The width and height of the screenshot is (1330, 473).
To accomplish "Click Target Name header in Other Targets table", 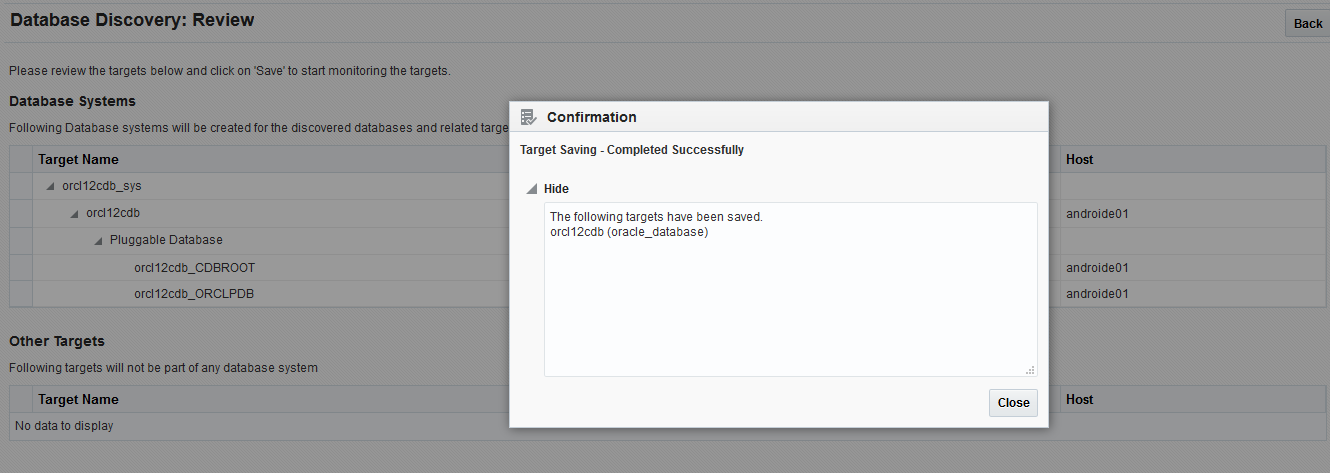I will pos(78,399).
